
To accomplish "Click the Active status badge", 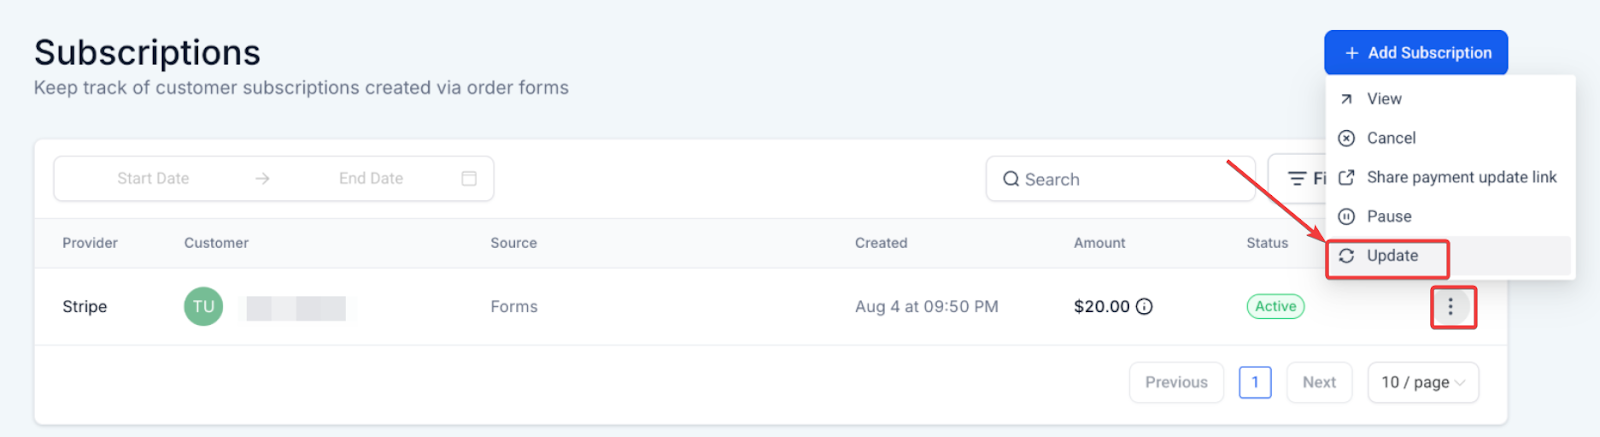I will click(1275, 307).
